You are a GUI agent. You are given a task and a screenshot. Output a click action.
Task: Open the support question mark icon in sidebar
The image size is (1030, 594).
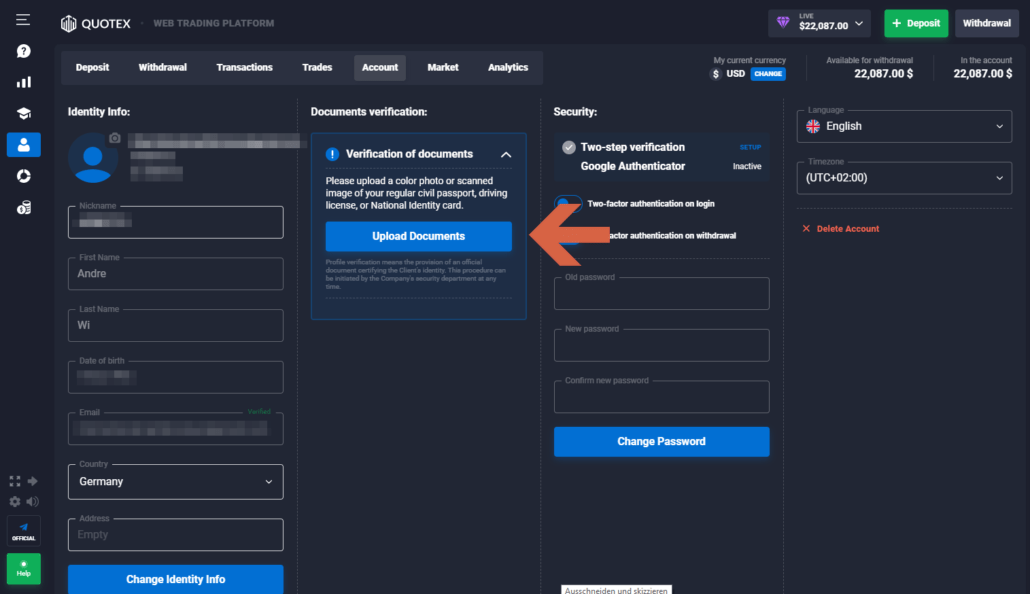point(22,50)
